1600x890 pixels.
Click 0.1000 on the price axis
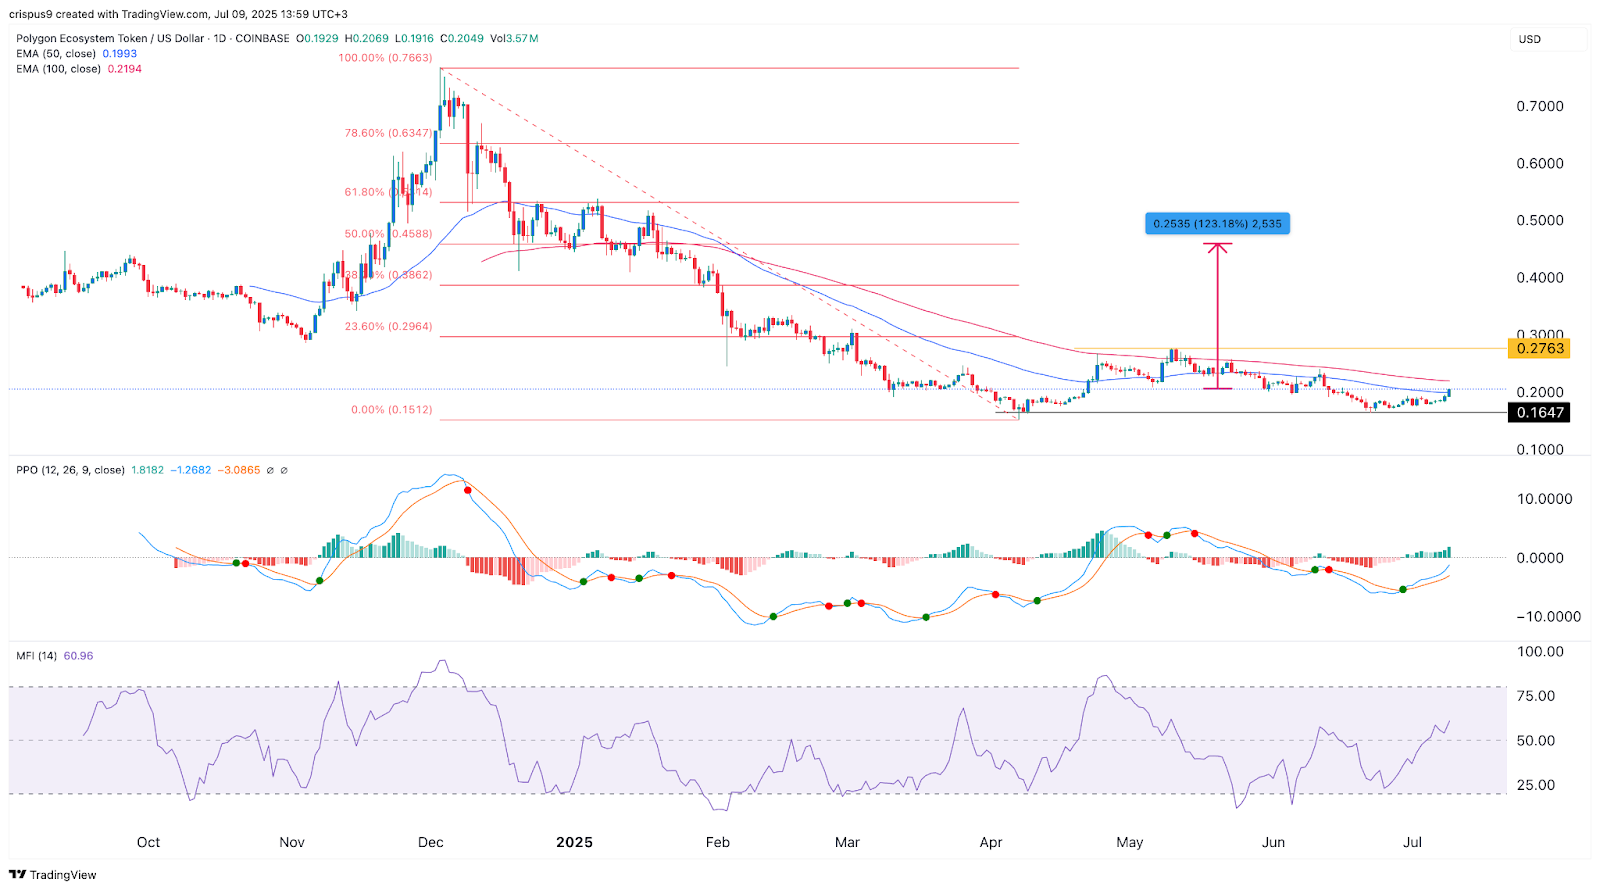click(1540, 450)
